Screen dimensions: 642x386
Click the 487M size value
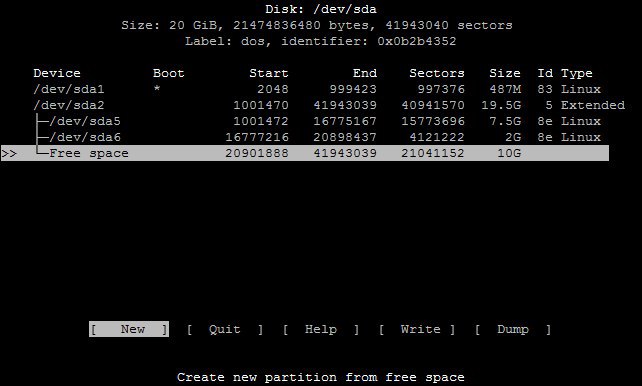click(505, 89)
